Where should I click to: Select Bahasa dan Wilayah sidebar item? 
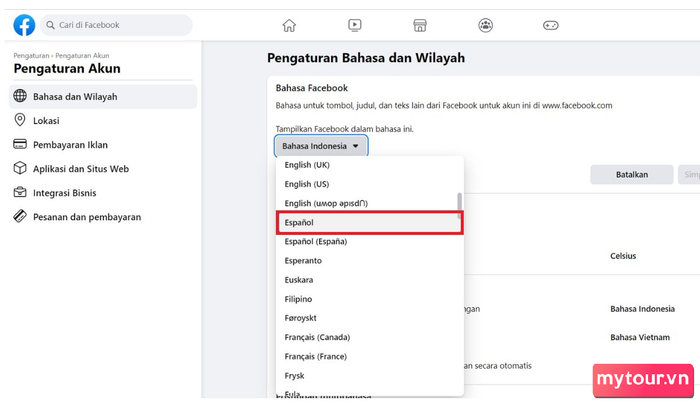(x=103, y=96)
